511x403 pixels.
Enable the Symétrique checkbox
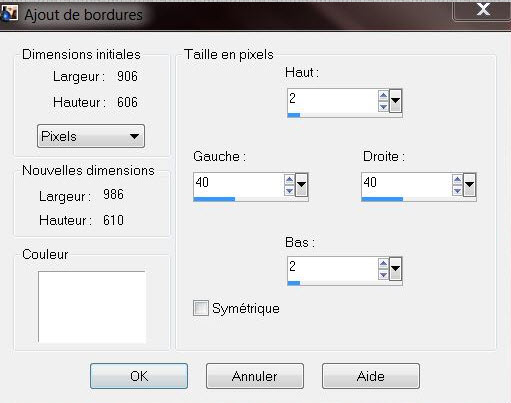tap(201, 308)
